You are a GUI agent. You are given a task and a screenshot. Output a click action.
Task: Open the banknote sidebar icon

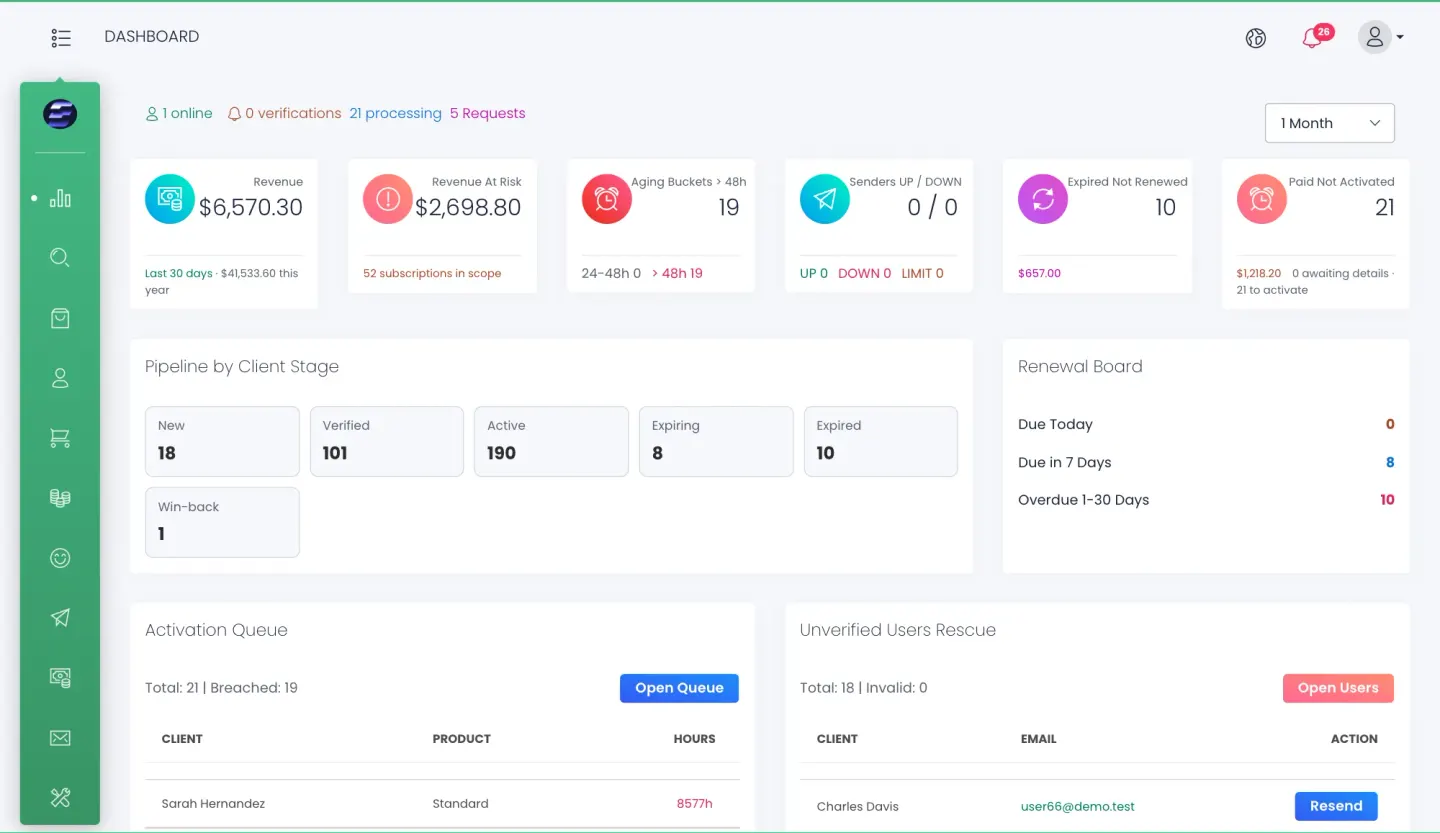(x=60, y=678)
